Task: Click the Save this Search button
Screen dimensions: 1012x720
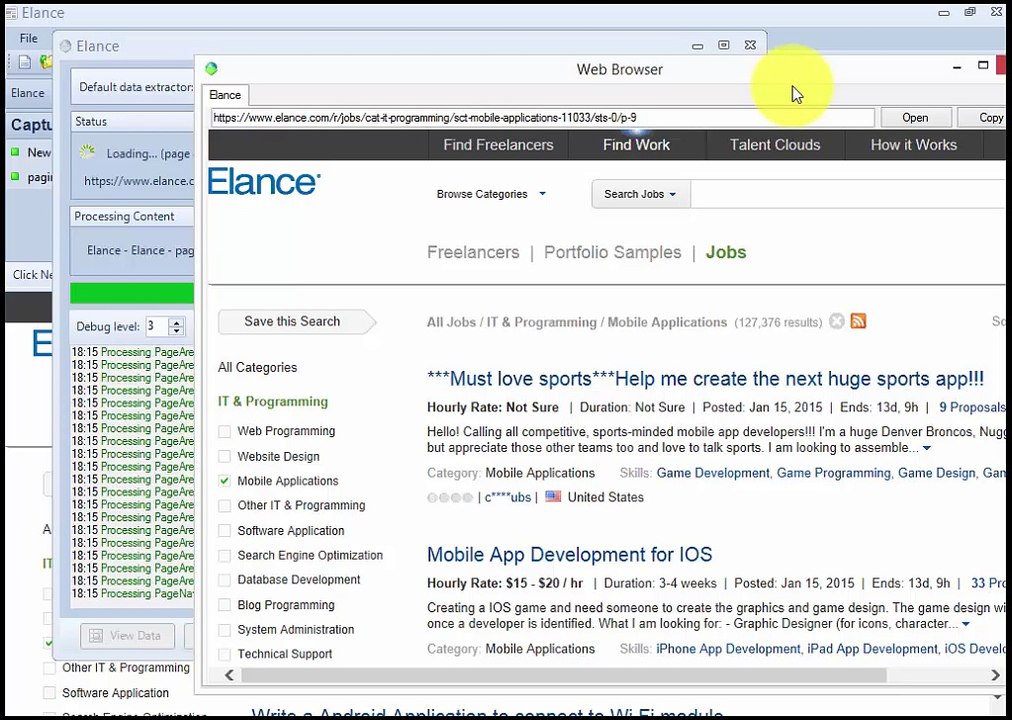Action: pyautogui.click(x=292, y=321)
